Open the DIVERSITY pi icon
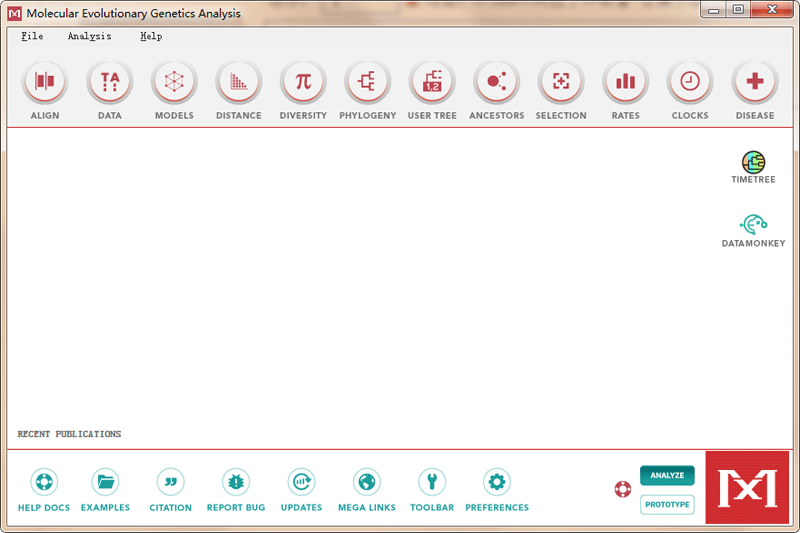This screenshot has height=533, width=800. (x=303, y=82)
